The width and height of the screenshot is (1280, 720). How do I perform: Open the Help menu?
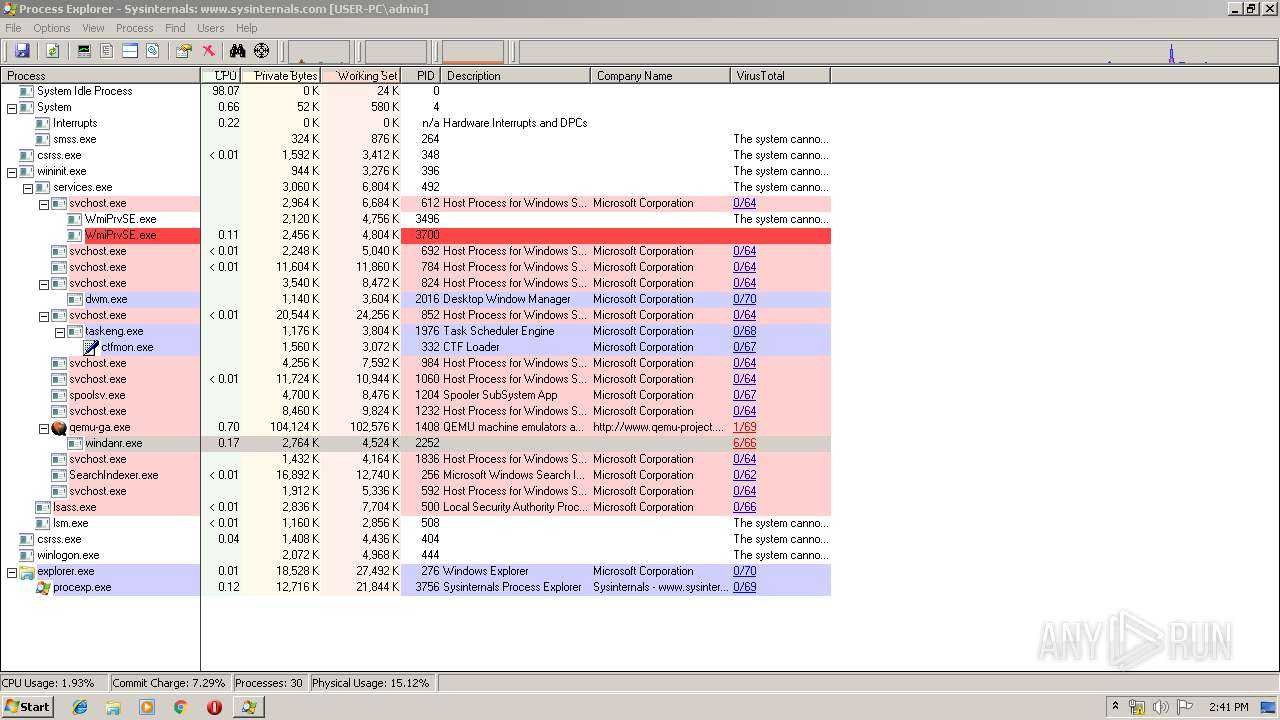point(247,28)
